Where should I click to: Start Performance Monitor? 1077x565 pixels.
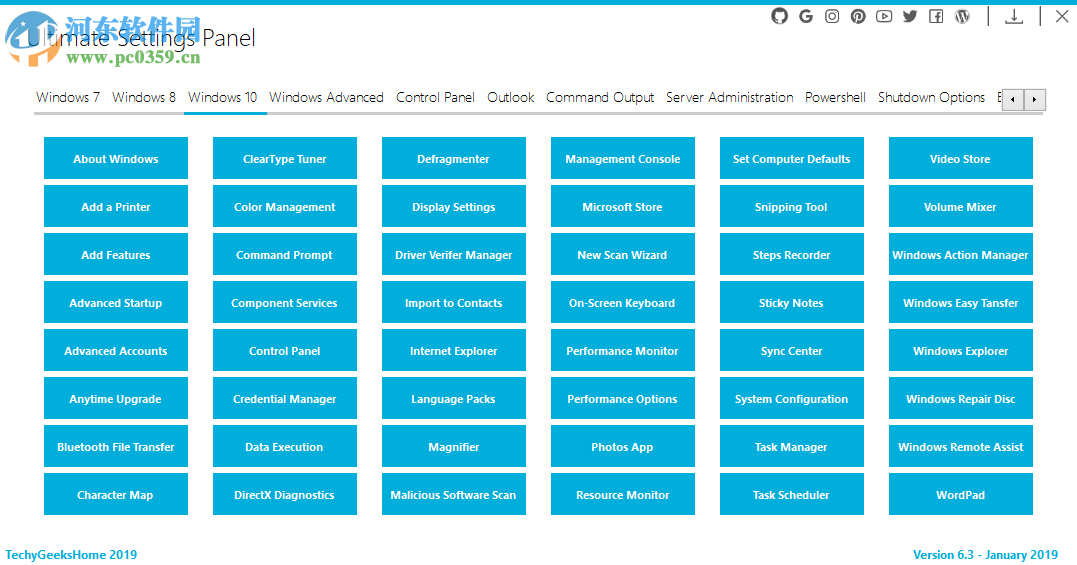622,350
